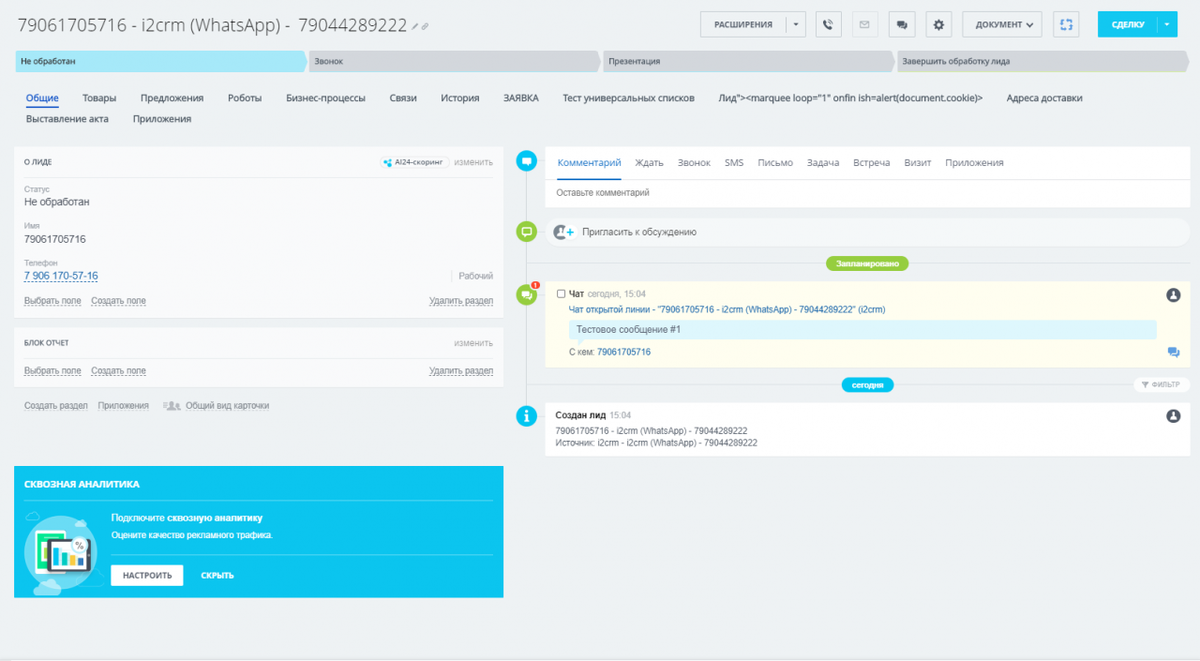Open the chat bubbles icon in header
The height and width of the screenshot is (661, 1200).
point(902,24)
